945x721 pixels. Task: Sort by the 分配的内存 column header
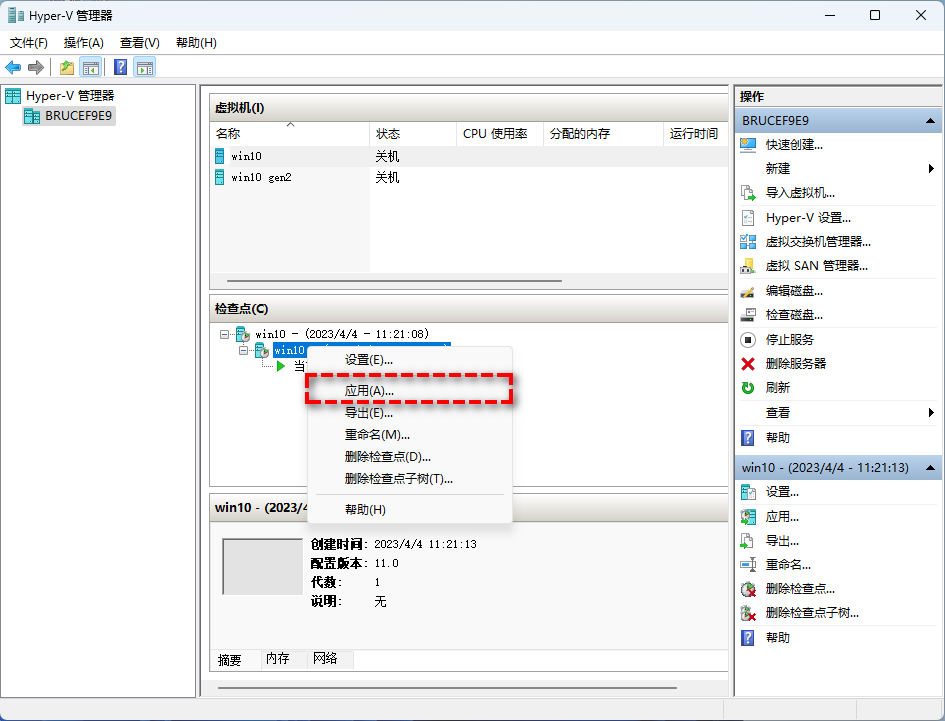(x=603, y=134)
